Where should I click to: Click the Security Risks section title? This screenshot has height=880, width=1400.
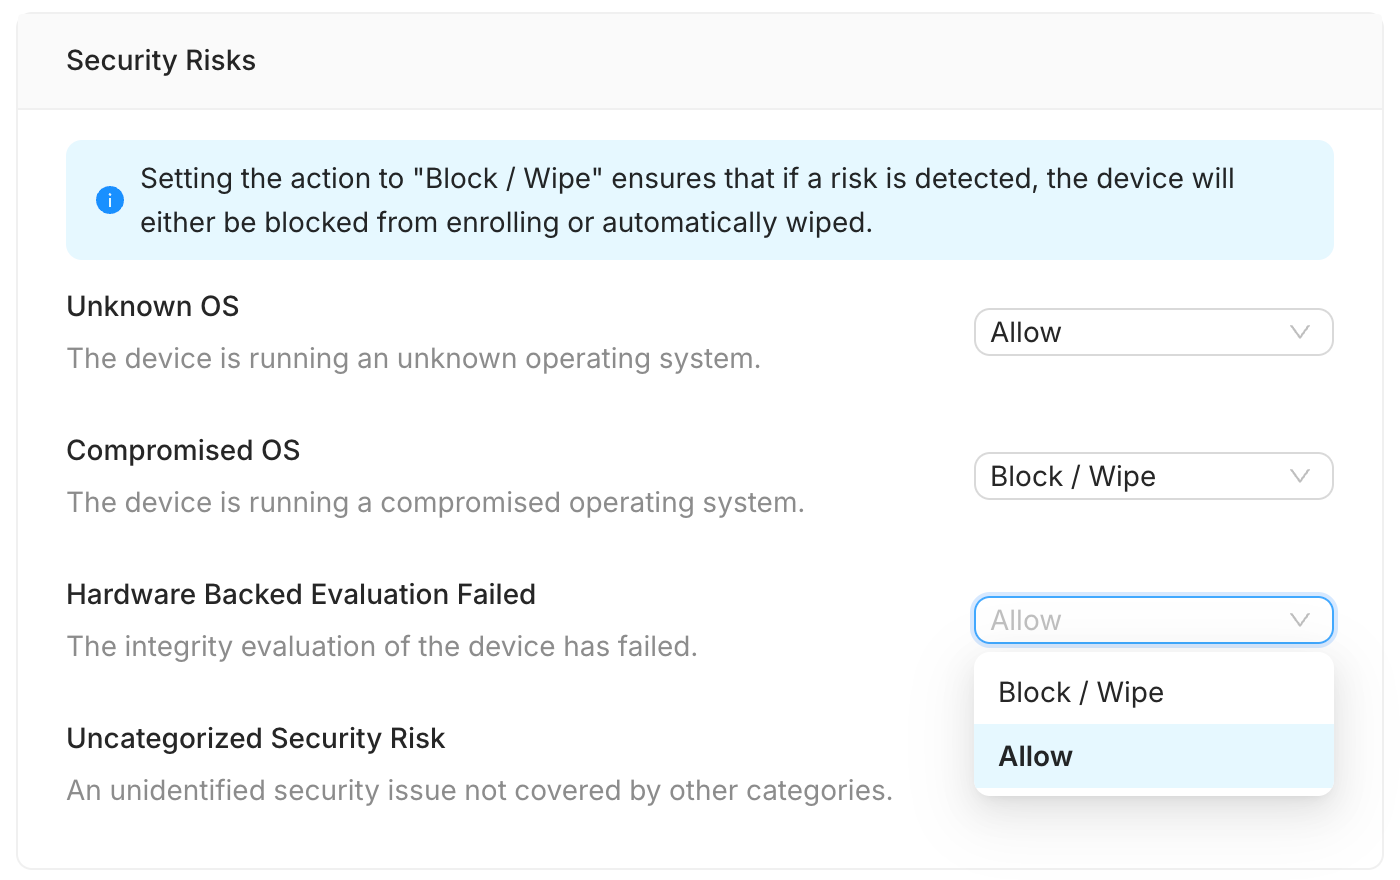pyautogui.click(x=161, y=61)
